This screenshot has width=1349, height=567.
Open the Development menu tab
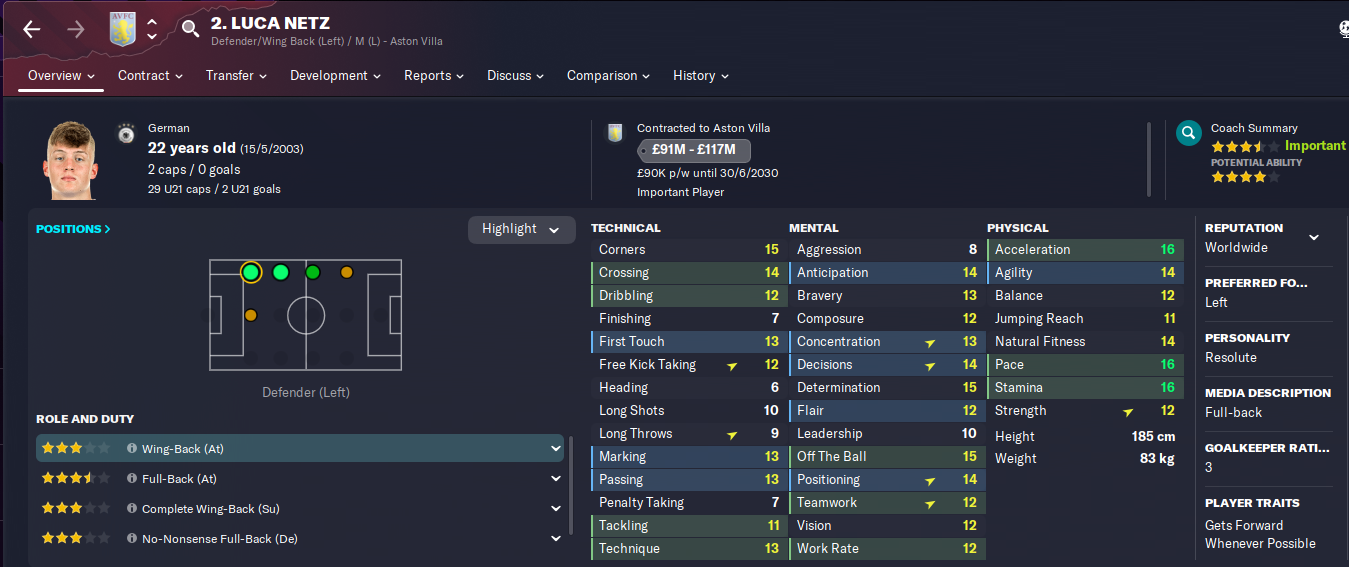pyautogui.click(x=335, y=76)
